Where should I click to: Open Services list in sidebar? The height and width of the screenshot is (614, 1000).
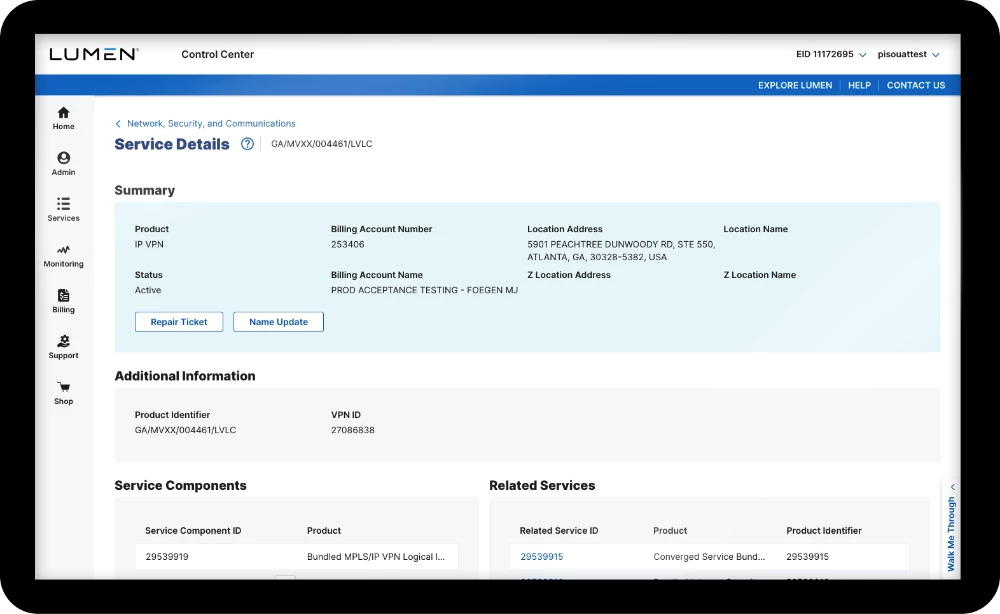click(x=63, y=210)
